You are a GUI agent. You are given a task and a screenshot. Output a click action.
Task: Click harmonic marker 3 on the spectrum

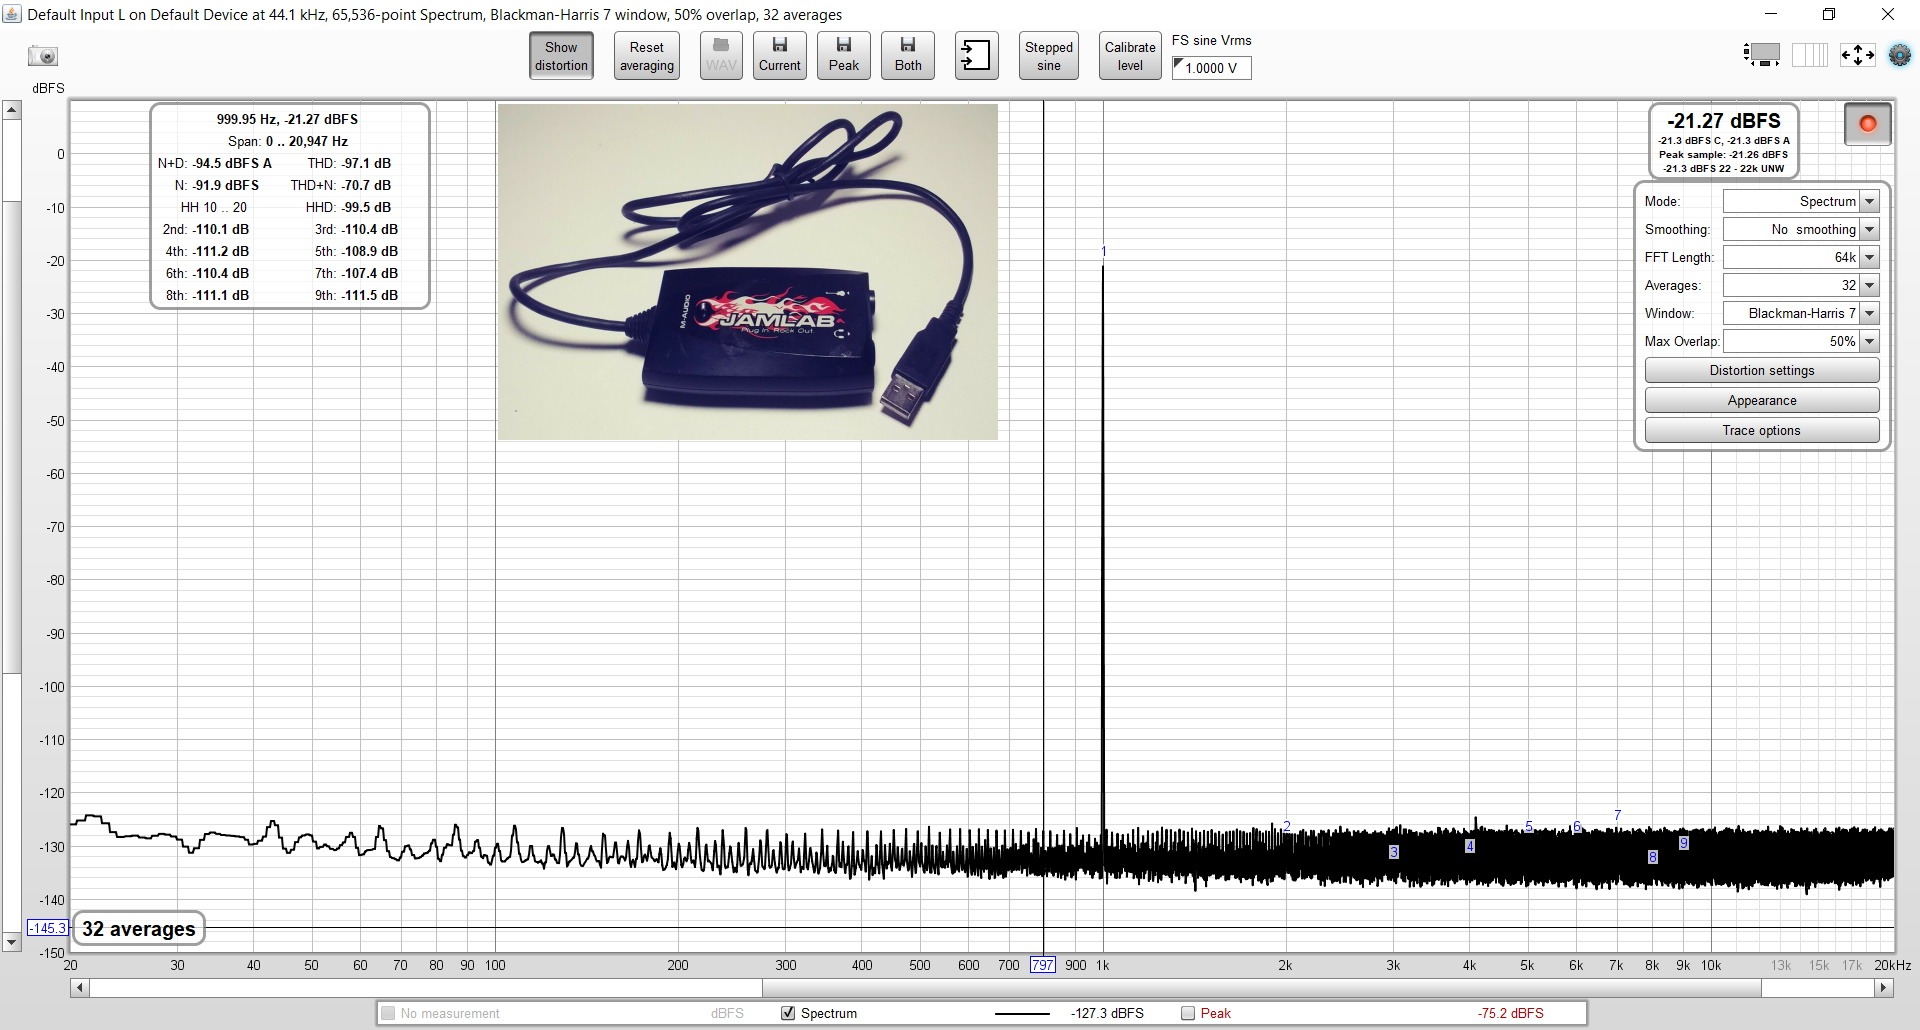pos(1393,852)
